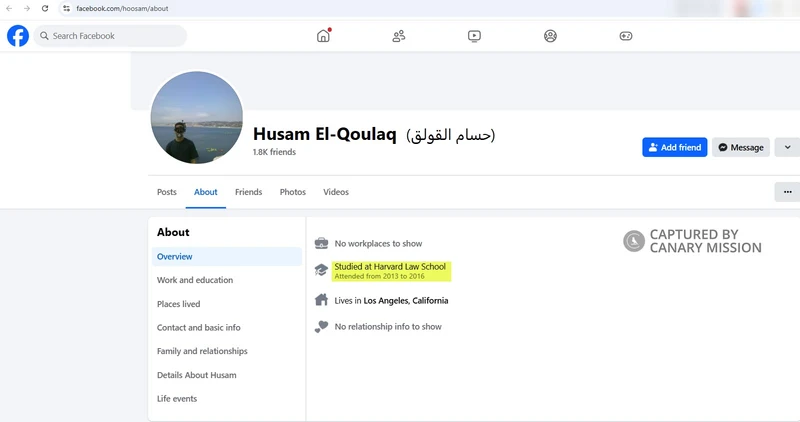
Task: Click the Message button
Action: pos(741,147)
